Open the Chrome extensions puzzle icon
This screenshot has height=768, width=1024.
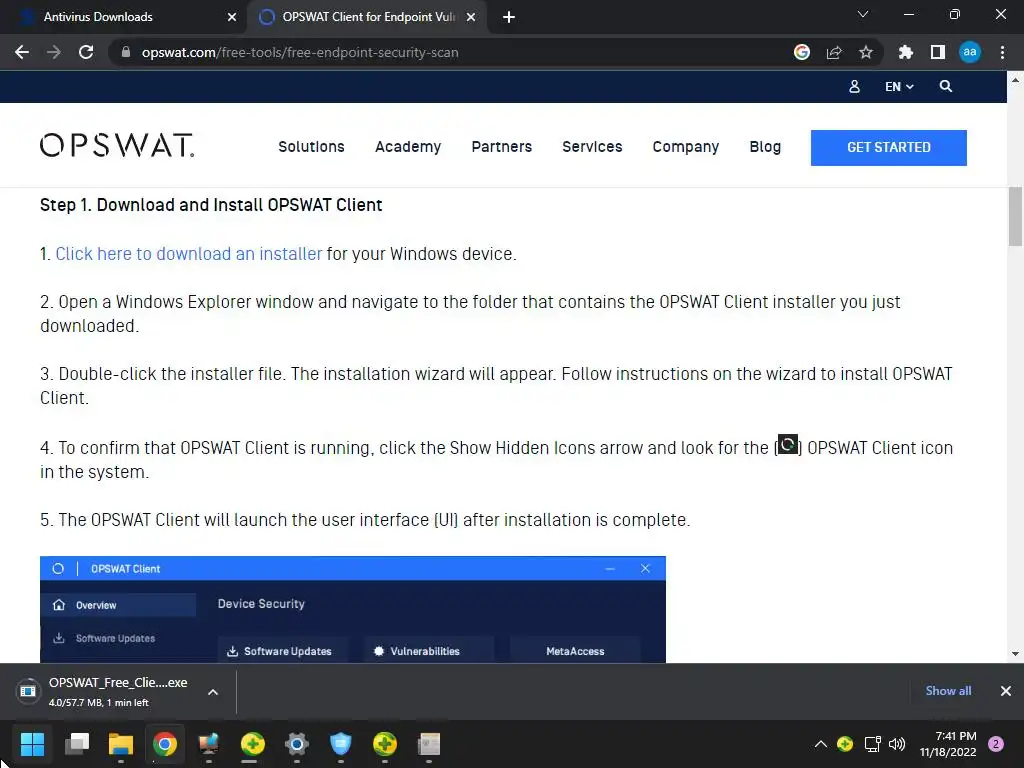[906, 52]
